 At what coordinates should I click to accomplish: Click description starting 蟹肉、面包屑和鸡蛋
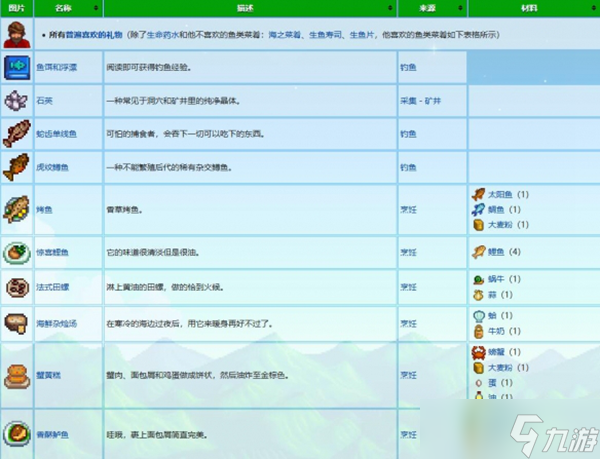(198, 376)
